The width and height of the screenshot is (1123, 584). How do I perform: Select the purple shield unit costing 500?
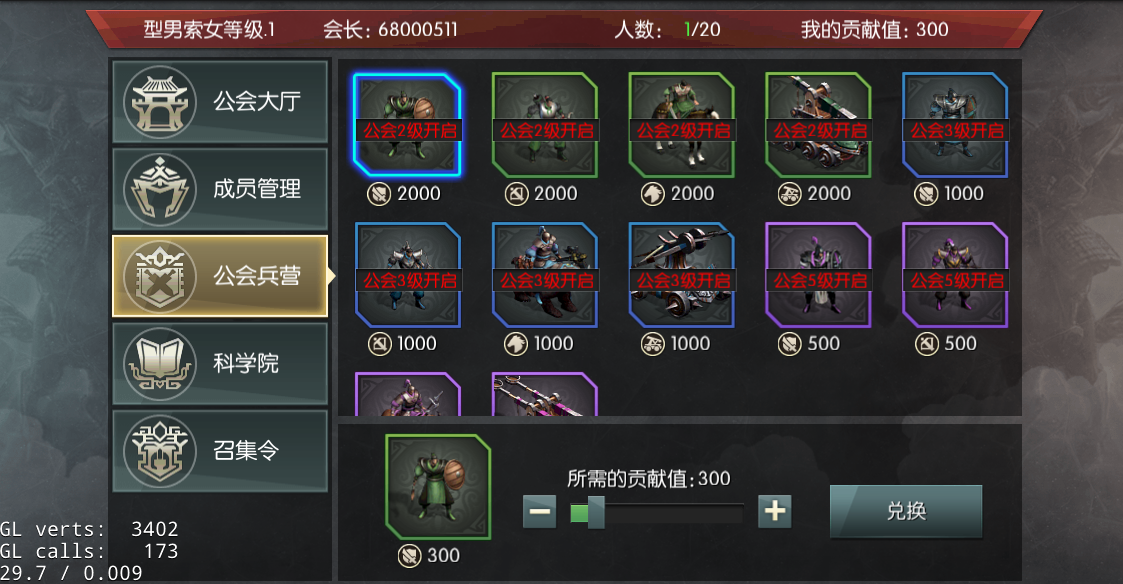(x=818, y=275)
